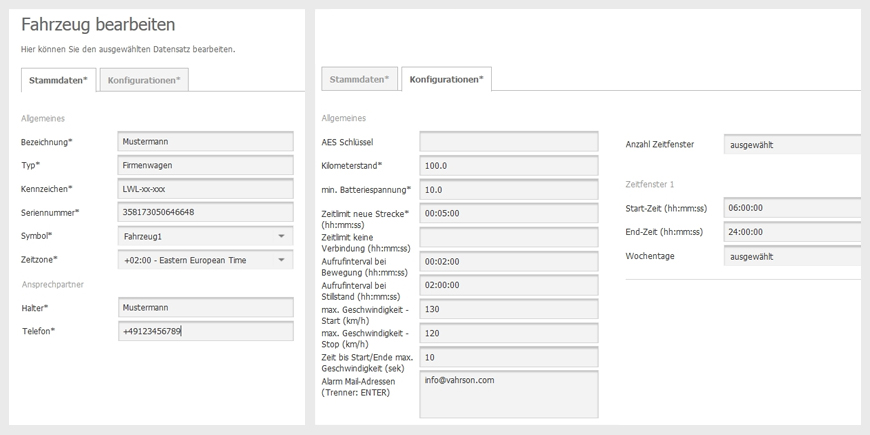Image resolution: width=870 pixels, height=435 pixels.
Task: Select the right Stammdaten tab
Action: pyautogui.click(x=359, y=79)
